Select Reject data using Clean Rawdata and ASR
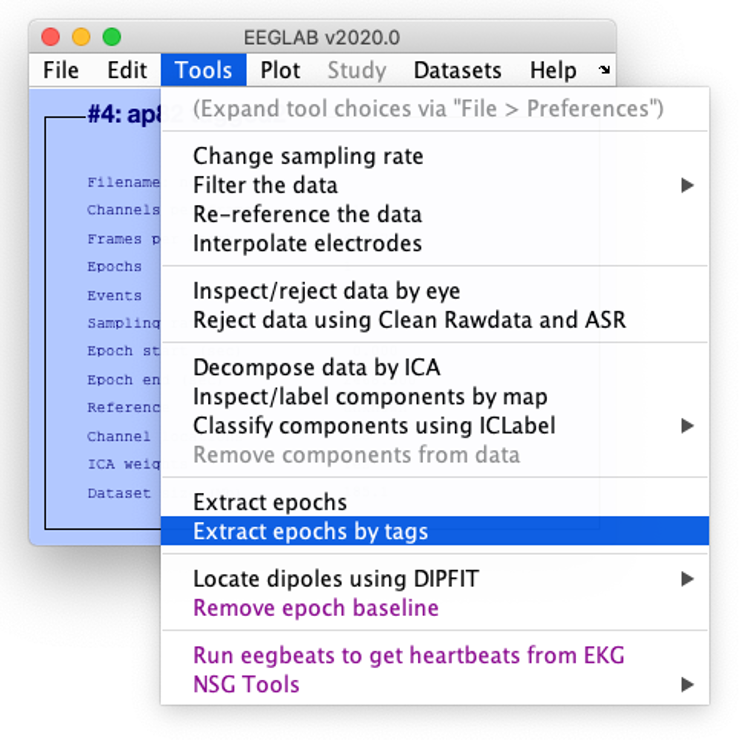Screen dimensions: 752x750 (x=409, y=321)
